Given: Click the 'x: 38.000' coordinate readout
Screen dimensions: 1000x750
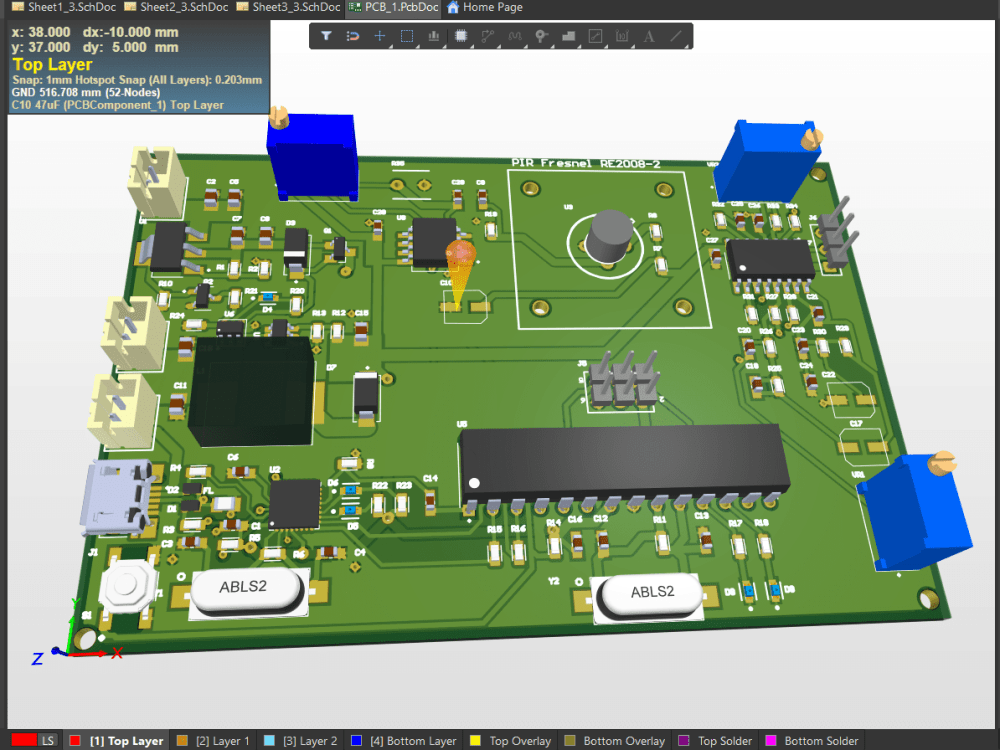Looking at the screenshot, I should coord(41,32).
